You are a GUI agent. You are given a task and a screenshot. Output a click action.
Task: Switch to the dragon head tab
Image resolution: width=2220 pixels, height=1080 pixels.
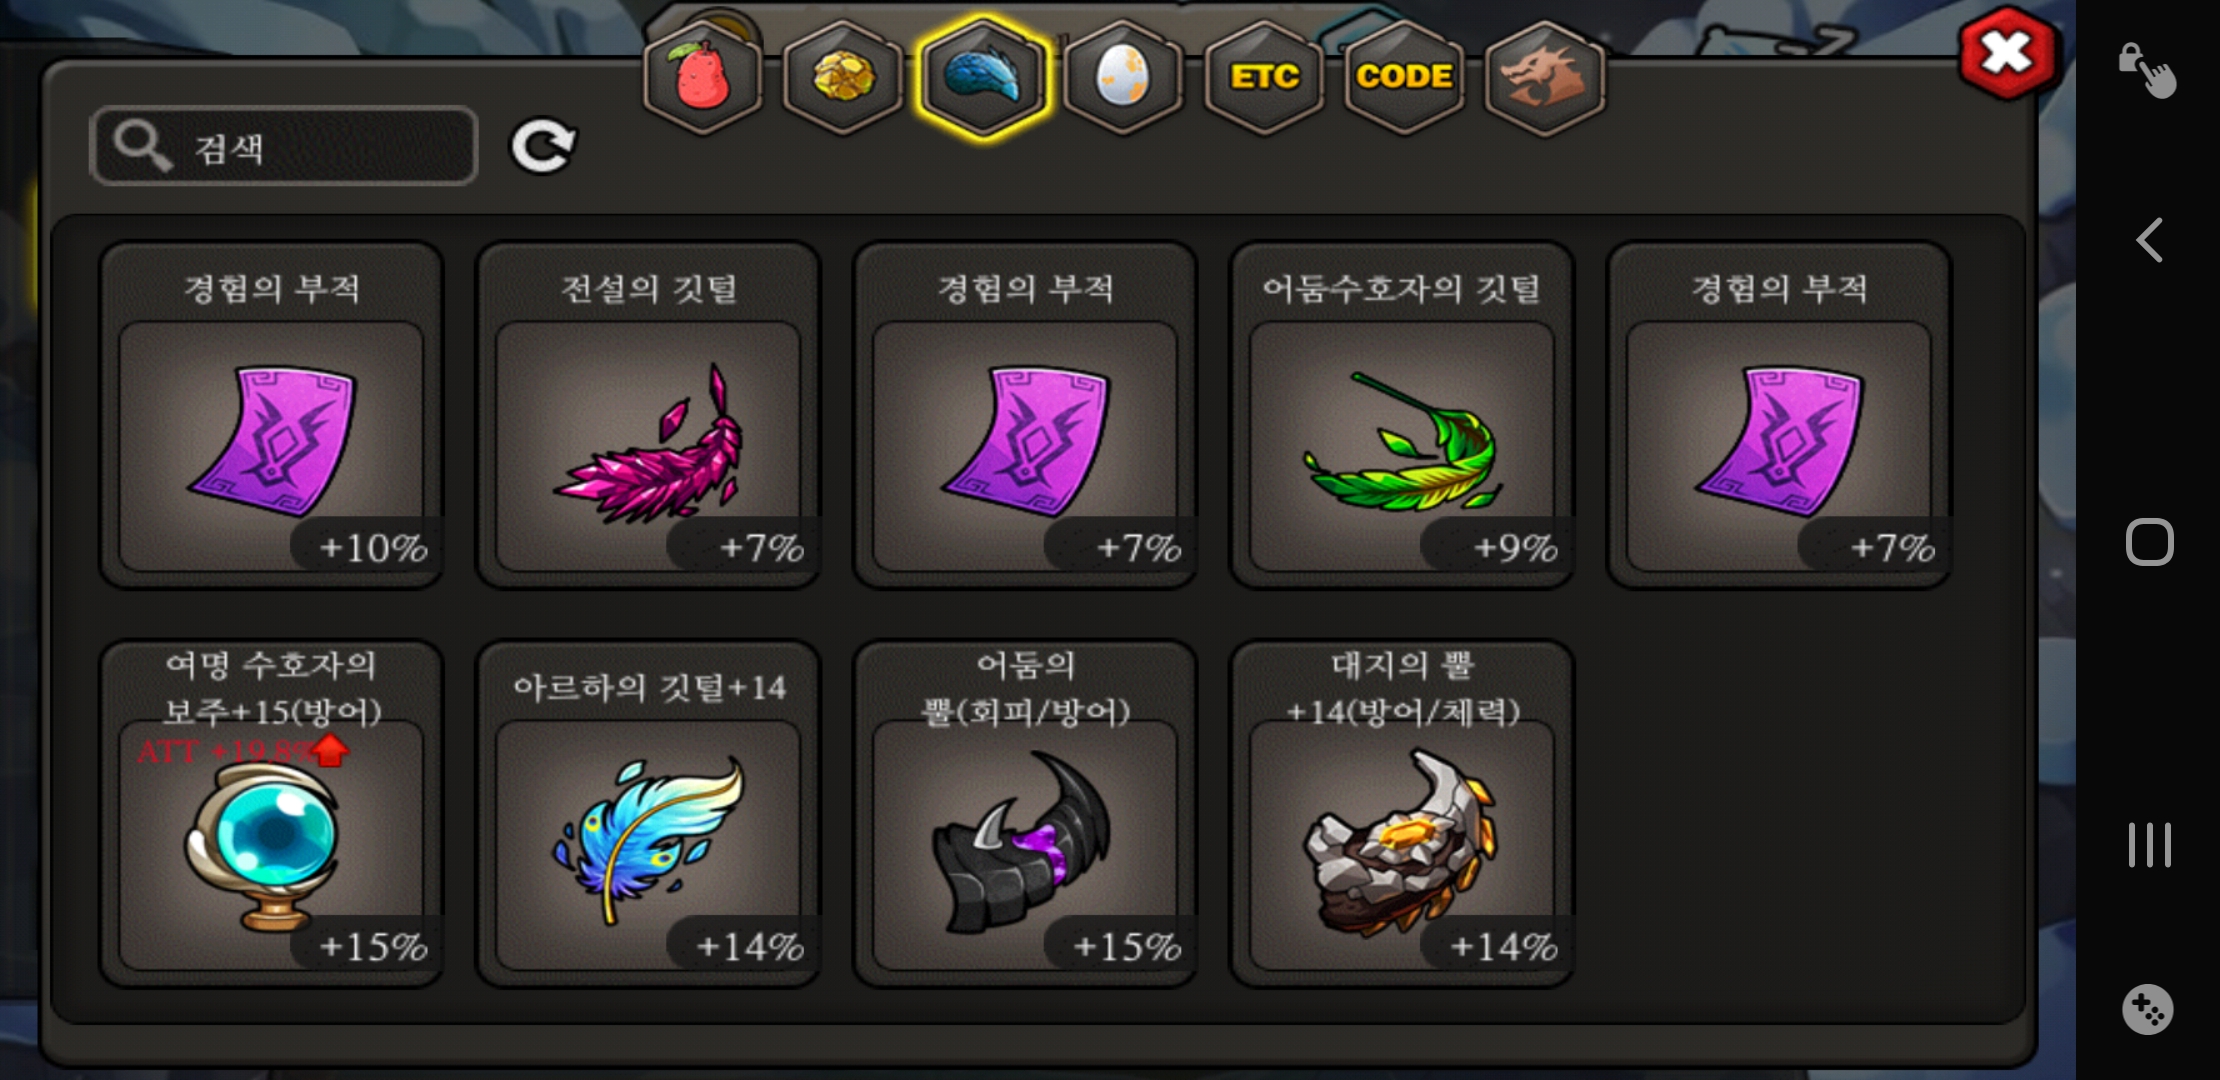pyautogui.click(x=1545, y=78)
